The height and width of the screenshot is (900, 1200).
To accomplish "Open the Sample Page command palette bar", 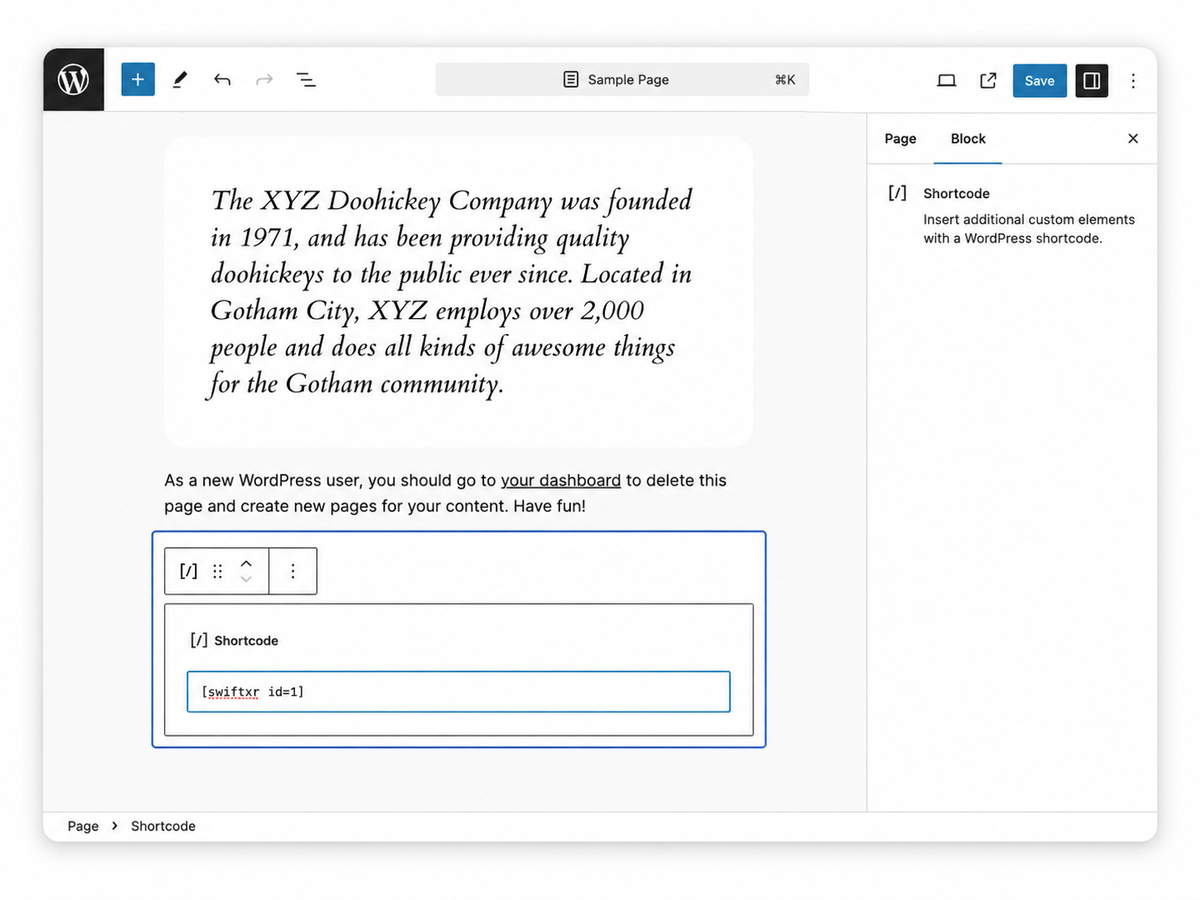I will coord(622,80).
